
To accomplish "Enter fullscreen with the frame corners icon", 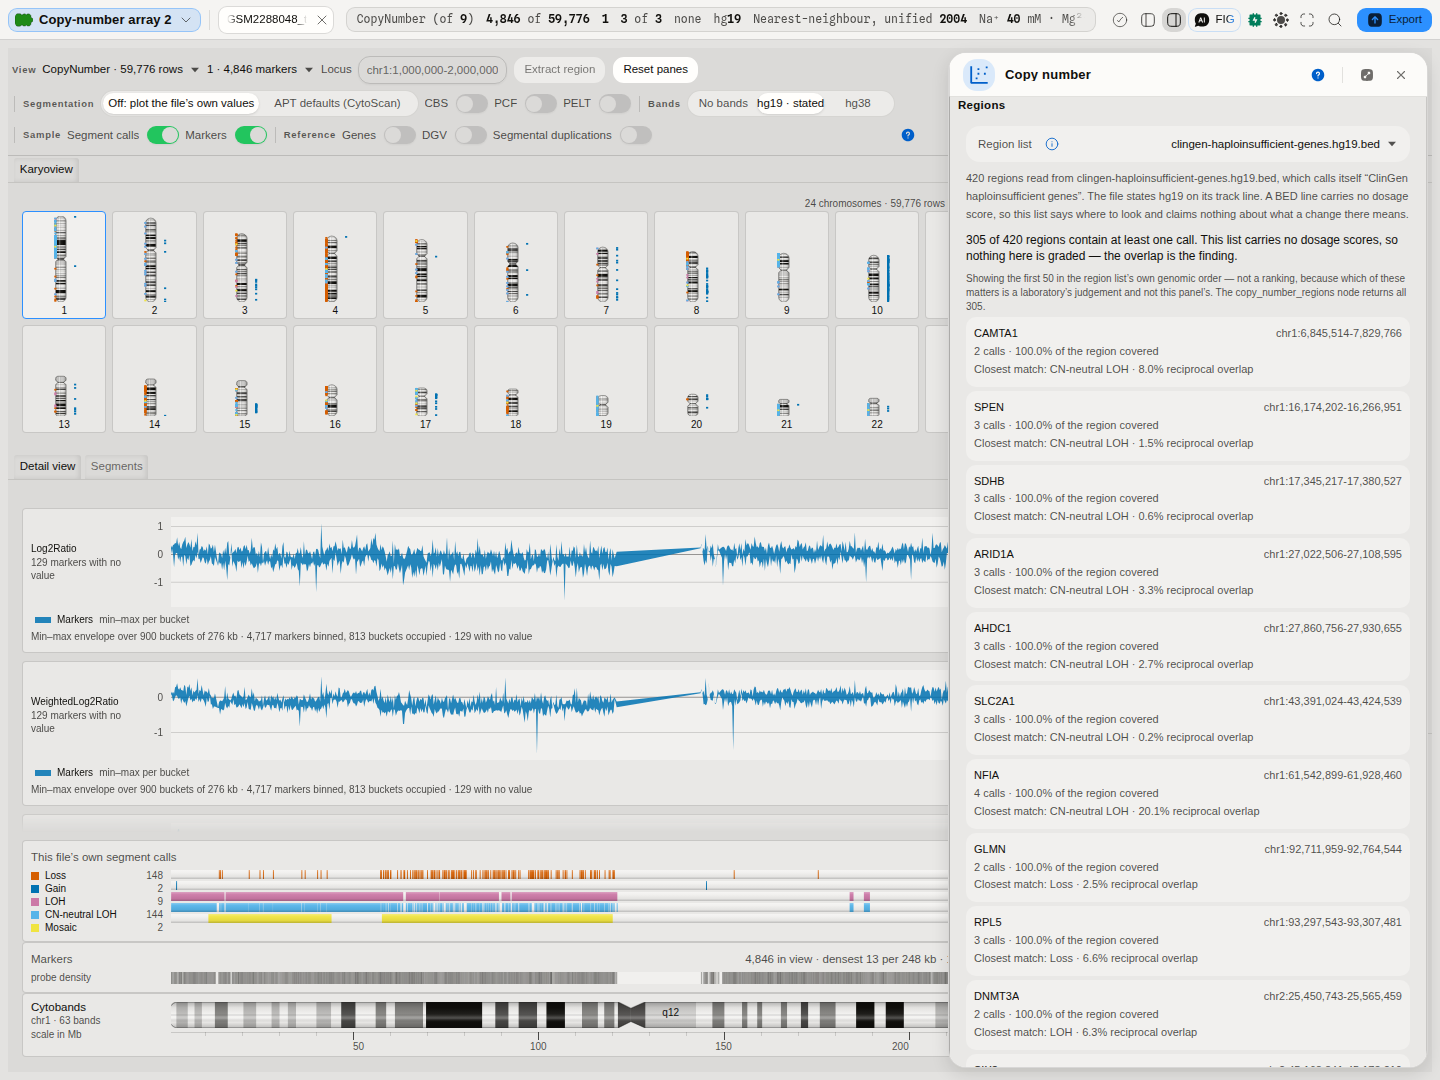I will (x=1307, y=20).
